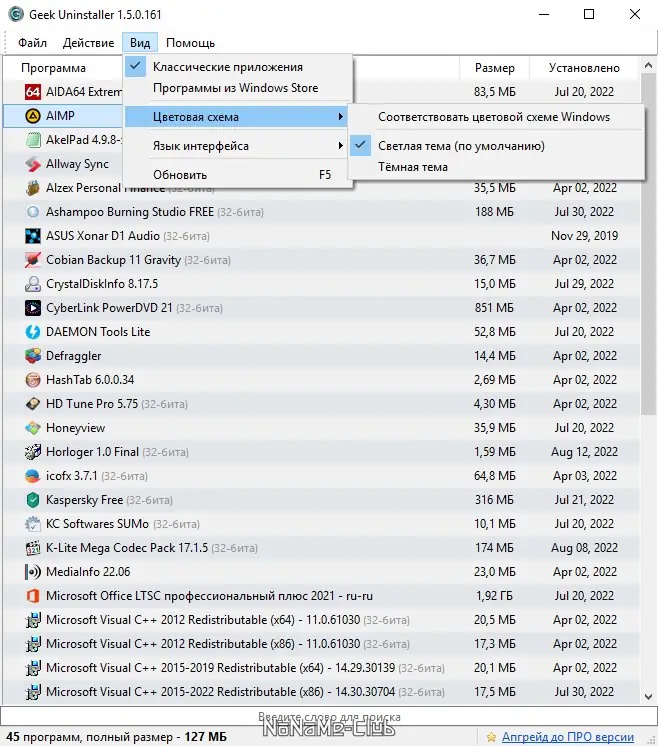
Task: Open Апгрейд до ПРО версии link
Action: click(568, 737)
